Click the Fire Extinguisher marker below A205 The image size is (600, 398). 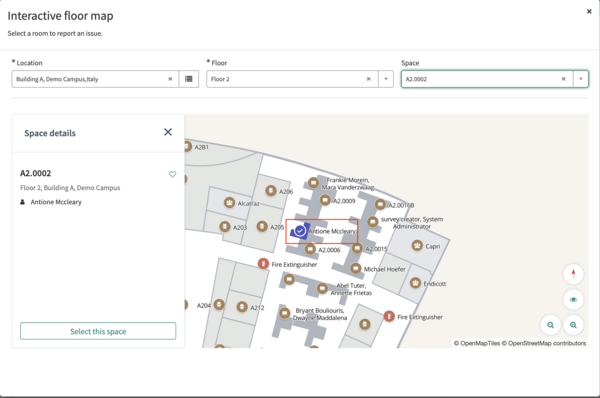coord(263,263)
